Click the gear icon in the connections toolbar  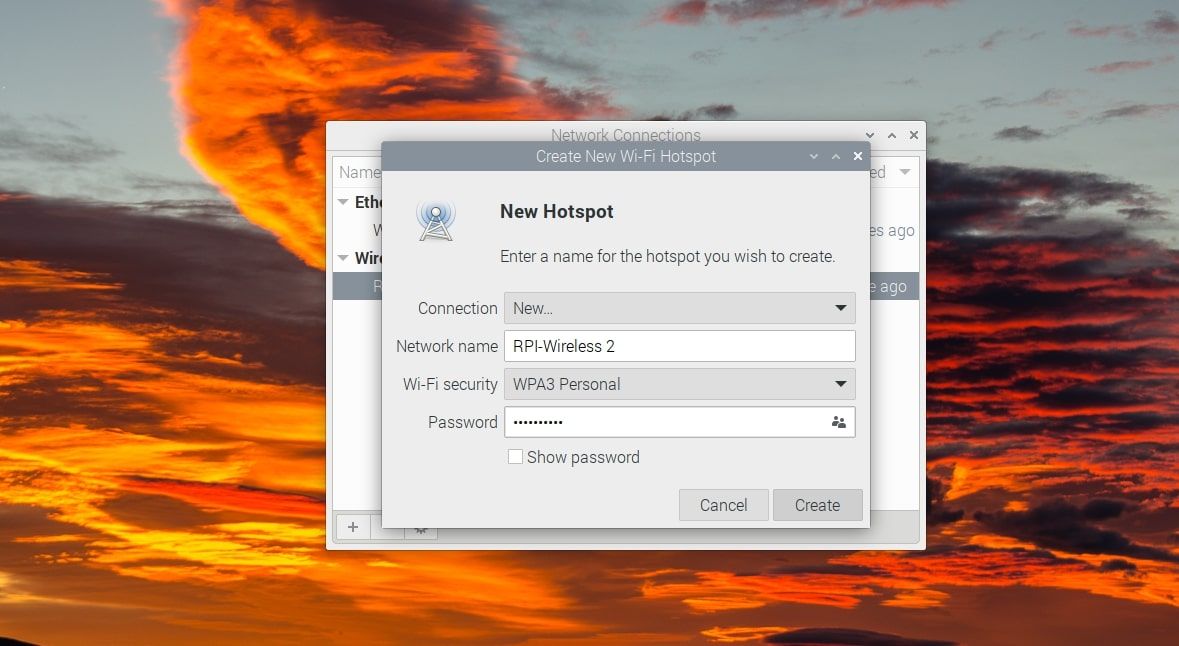[x=420, y=527]
